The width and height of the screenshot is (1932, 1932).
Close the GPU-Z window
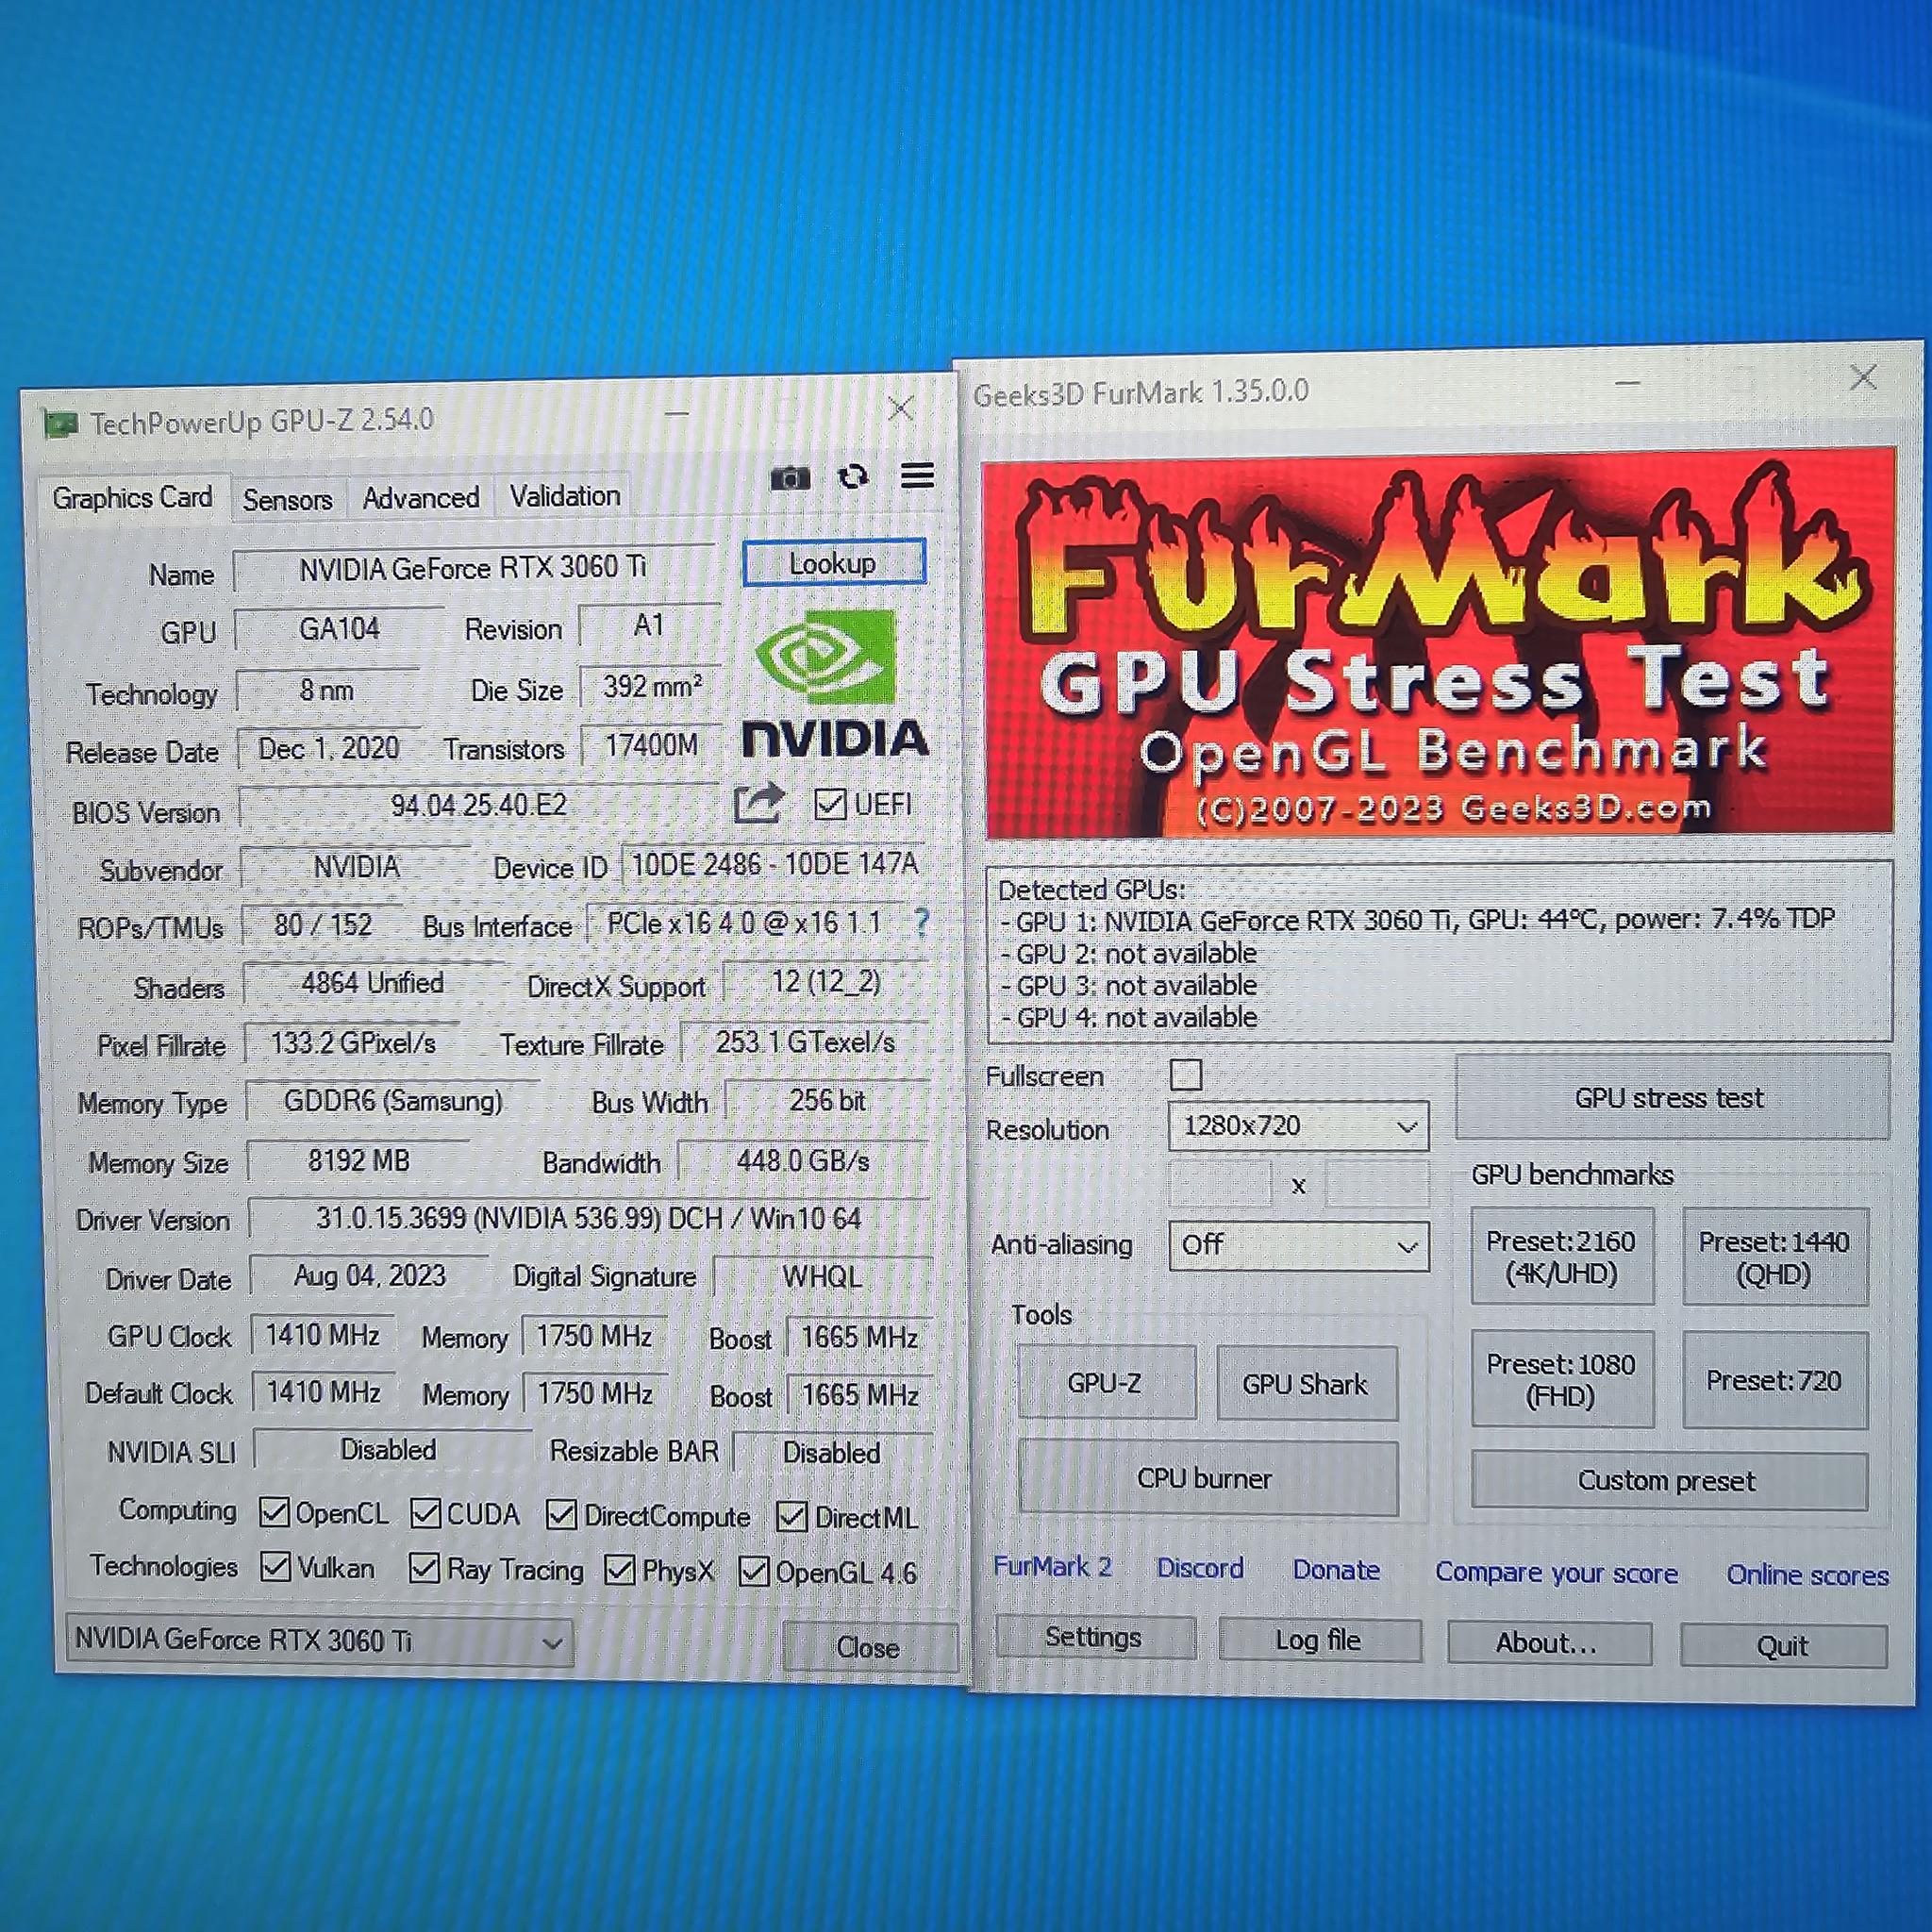[x=901, y=408]
